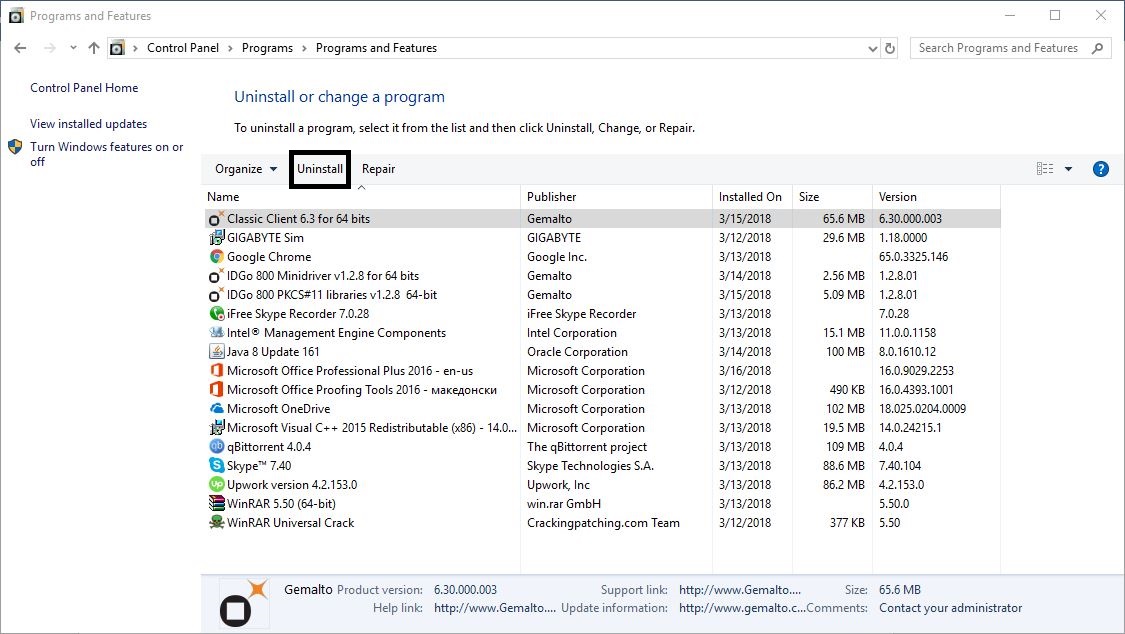Screen dimensions: 1125x634
Task: Click the Repair button
Action: pos(378,169)
